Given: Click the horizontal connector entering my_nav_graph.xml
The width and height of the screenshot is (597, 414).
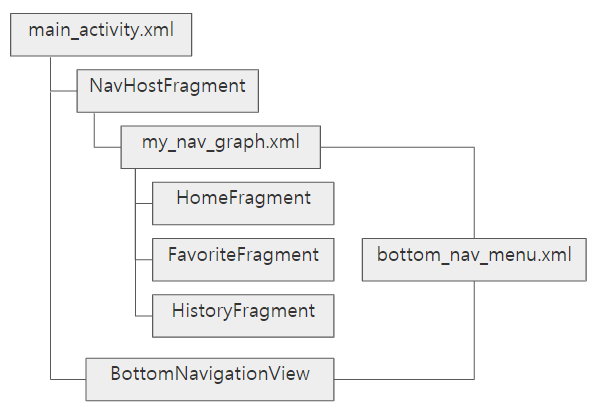Looking at the screenshot, I should (x=108, y=147).
